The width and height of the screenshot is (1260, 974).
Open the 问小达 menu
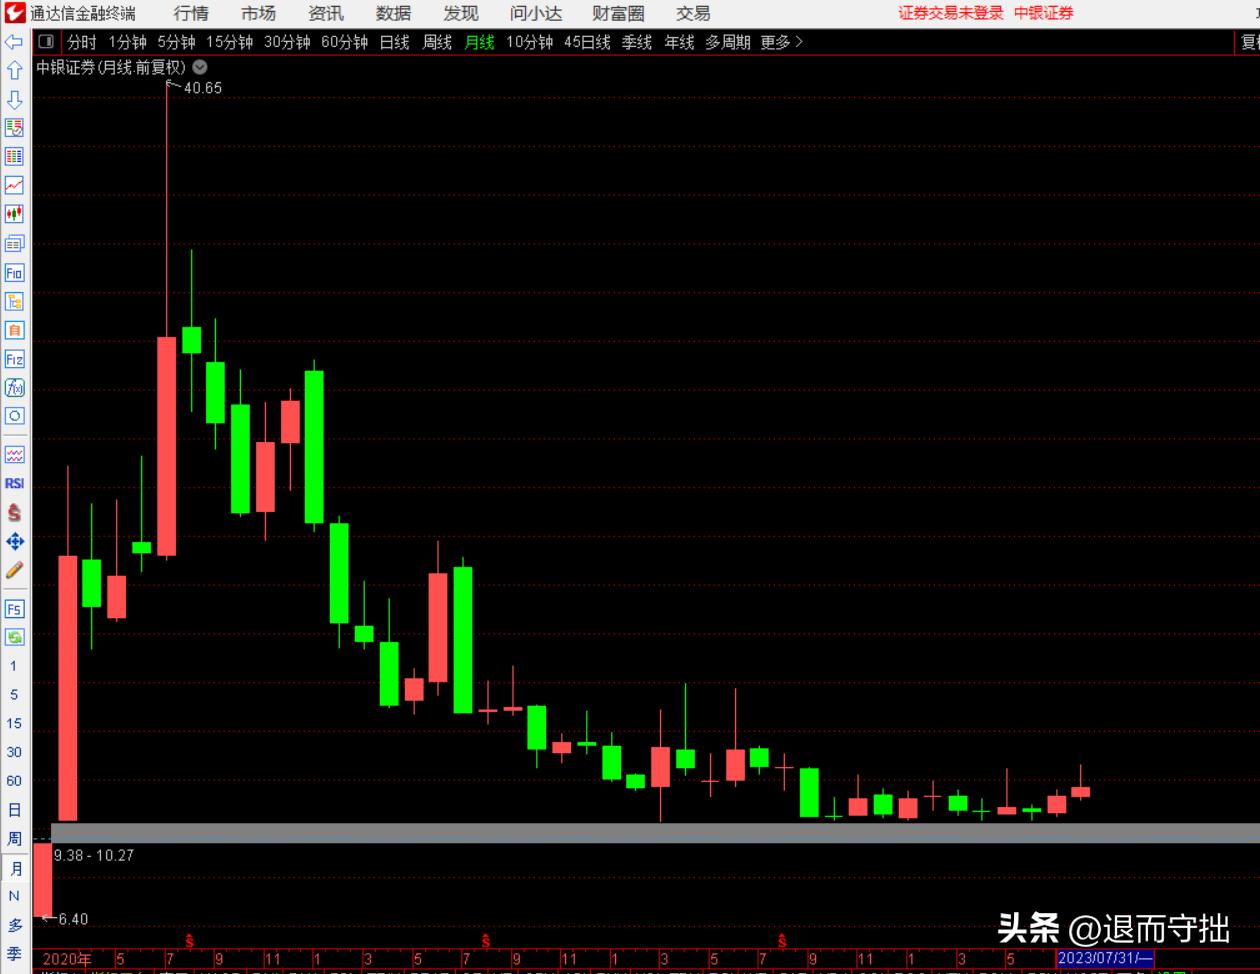tap(536, 13)
